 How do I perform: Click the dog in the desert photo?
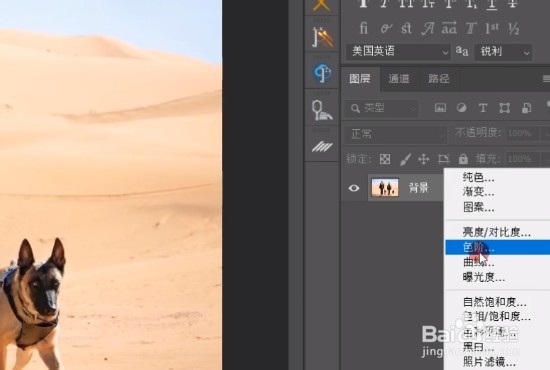(32, 304)
